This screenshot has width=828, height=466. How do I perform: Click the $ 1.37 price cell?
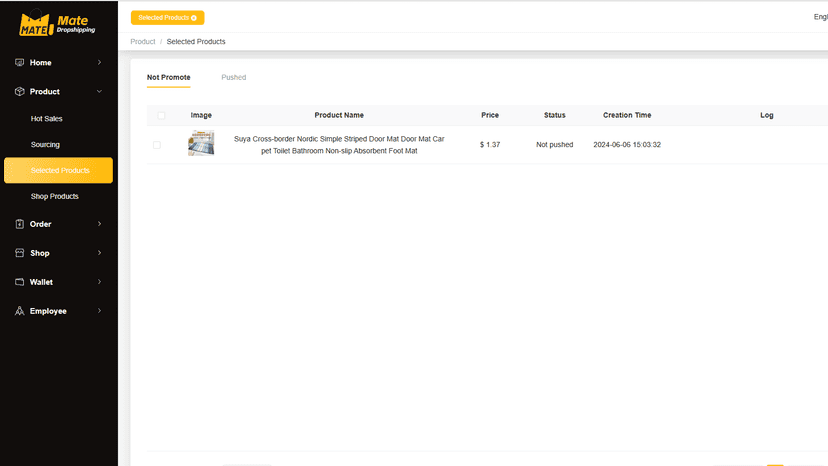click(x=490, y=145)
